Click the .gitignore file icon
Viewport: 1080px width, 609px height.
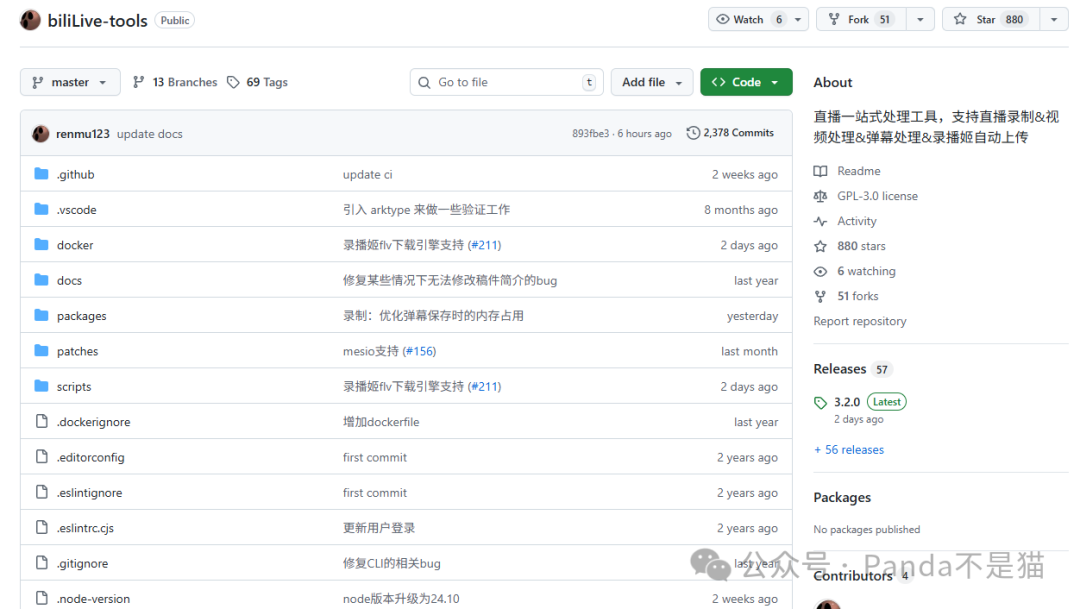(x=41, y=563)
